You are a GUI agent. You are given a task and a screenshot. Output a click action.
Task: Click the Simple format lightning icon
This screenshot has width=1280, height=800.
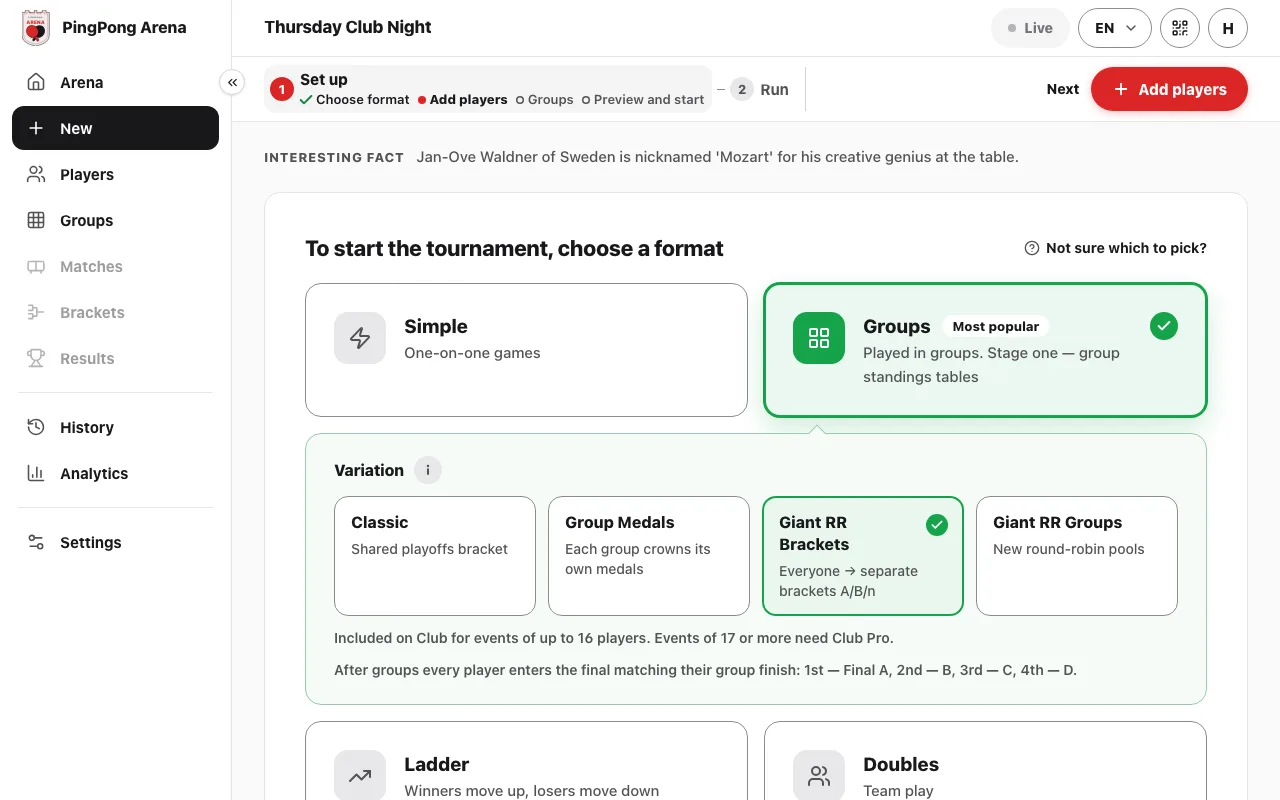[360, 338]
